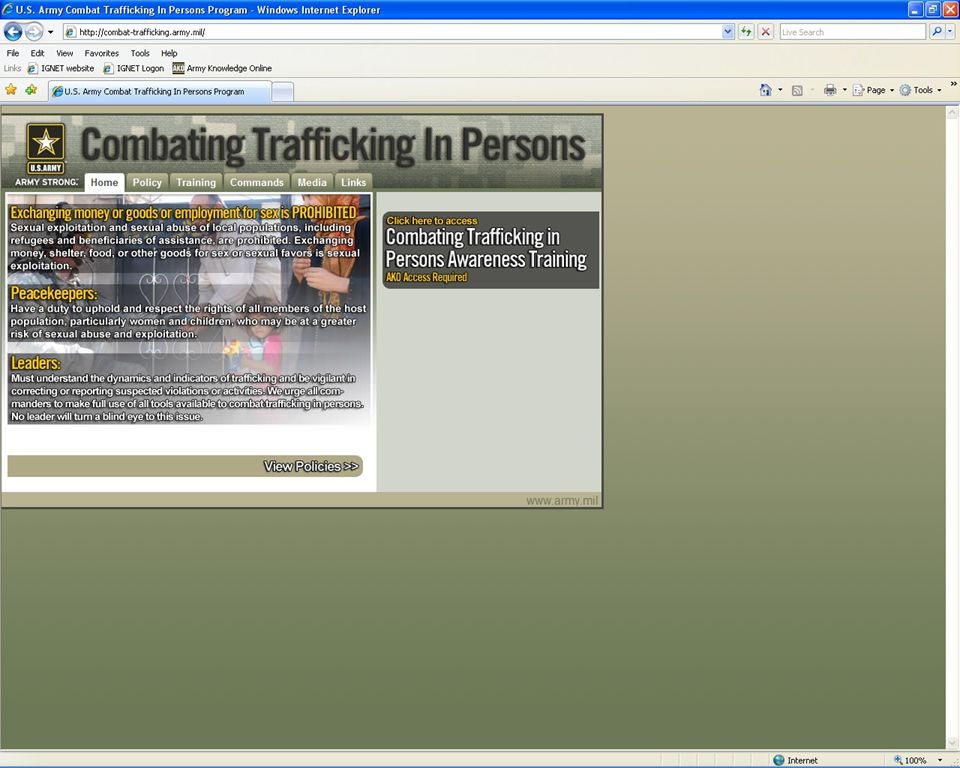Click the page icon beside the URL
The height and width of the screenshot is (768, 960).
pyautogui.click(x=72, y=32)
